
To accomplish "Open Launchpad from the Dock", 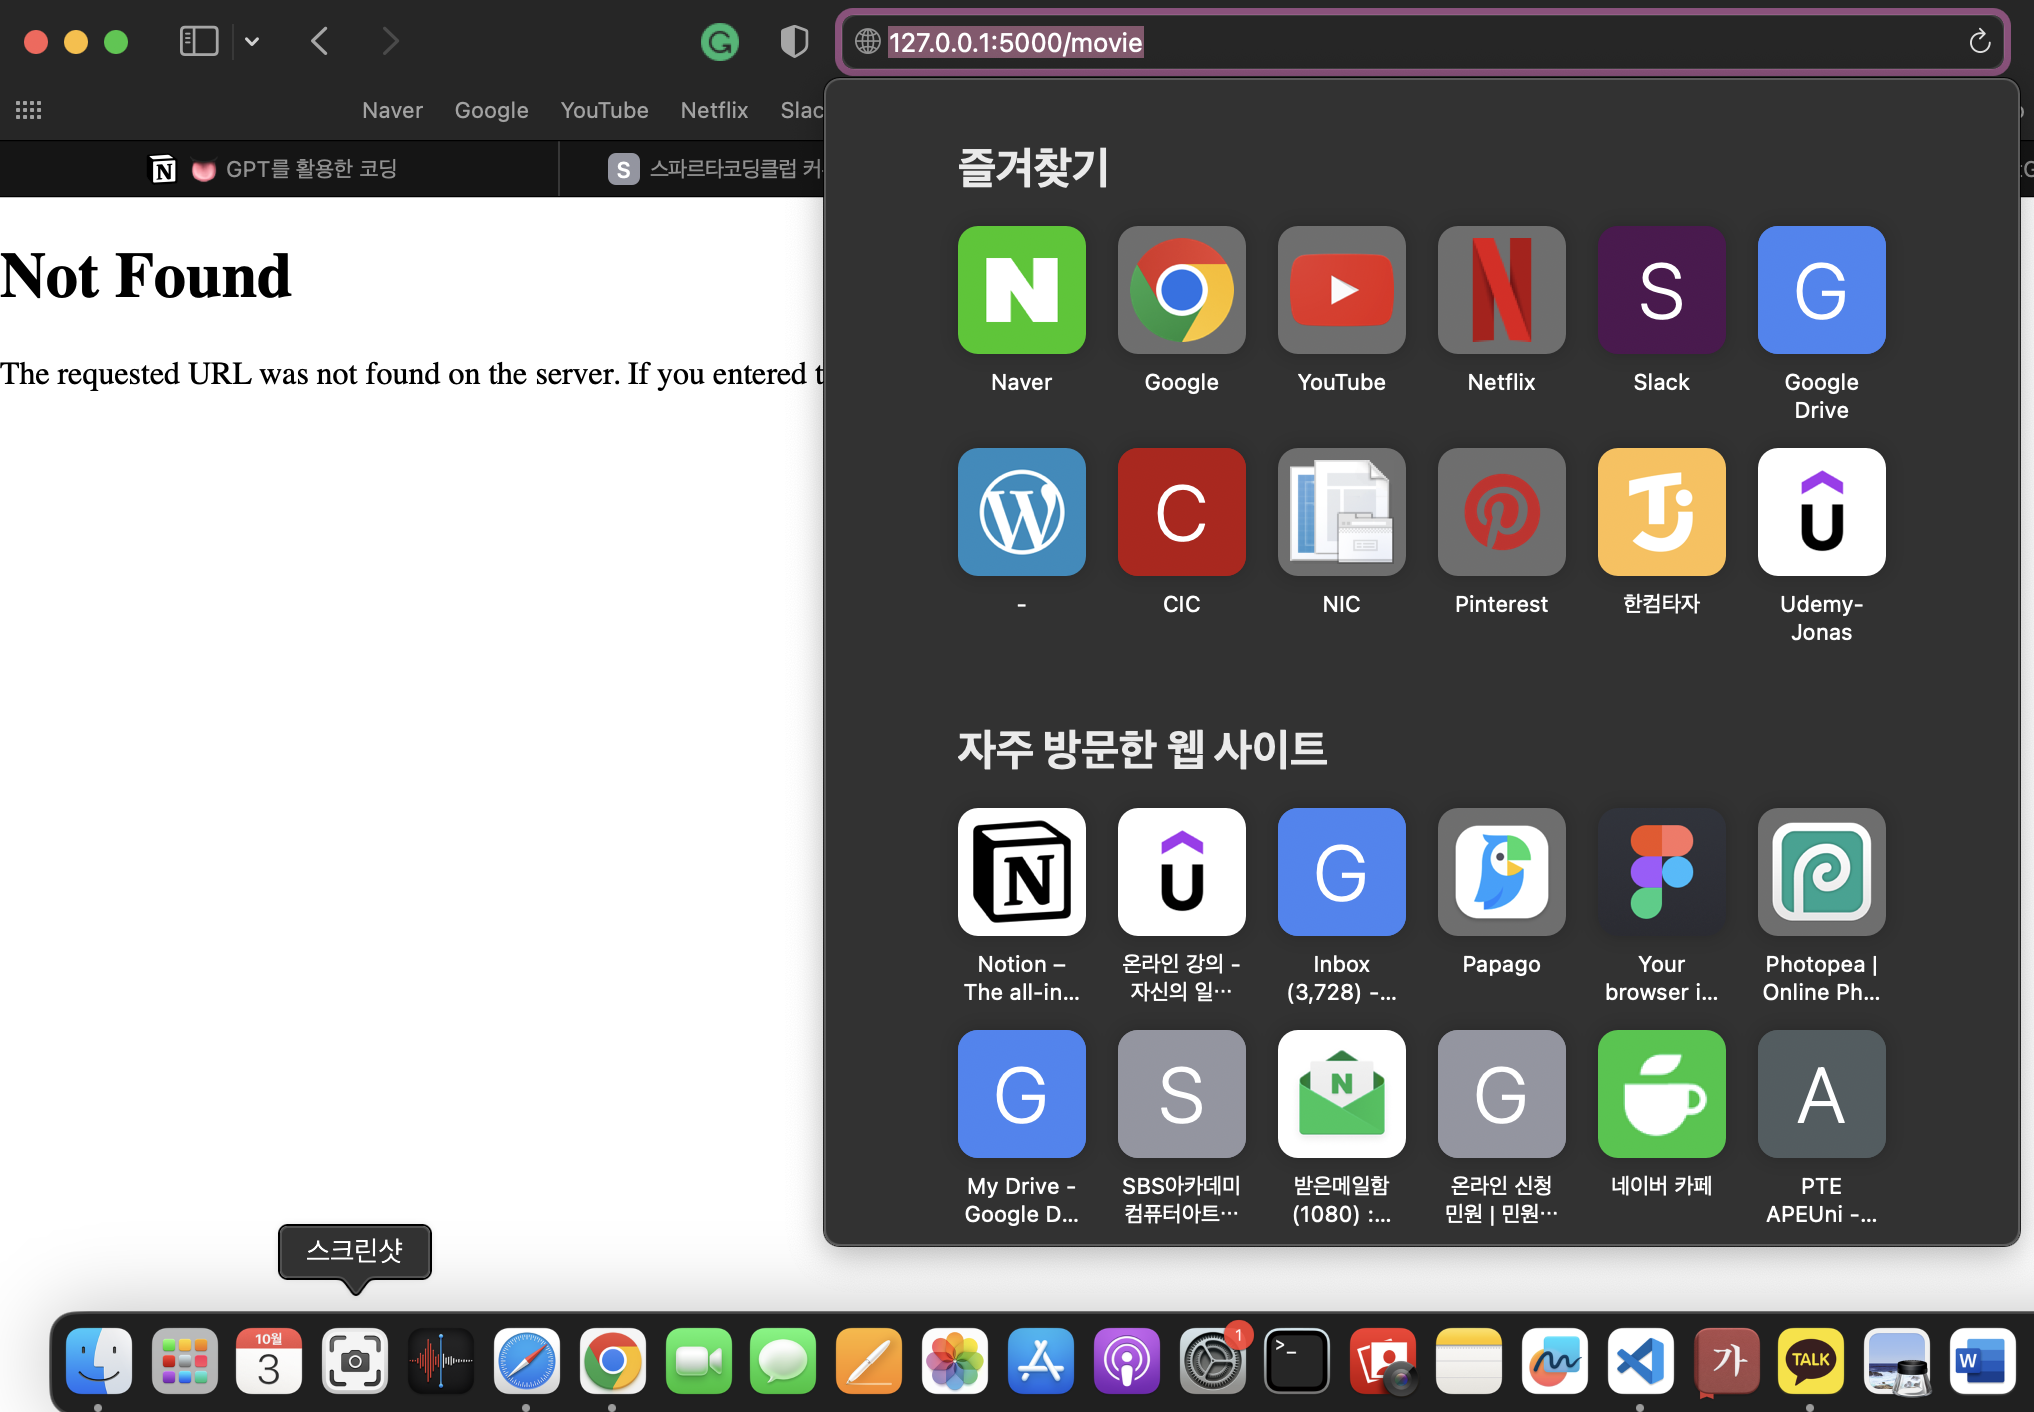I will tap(184, 1360).
